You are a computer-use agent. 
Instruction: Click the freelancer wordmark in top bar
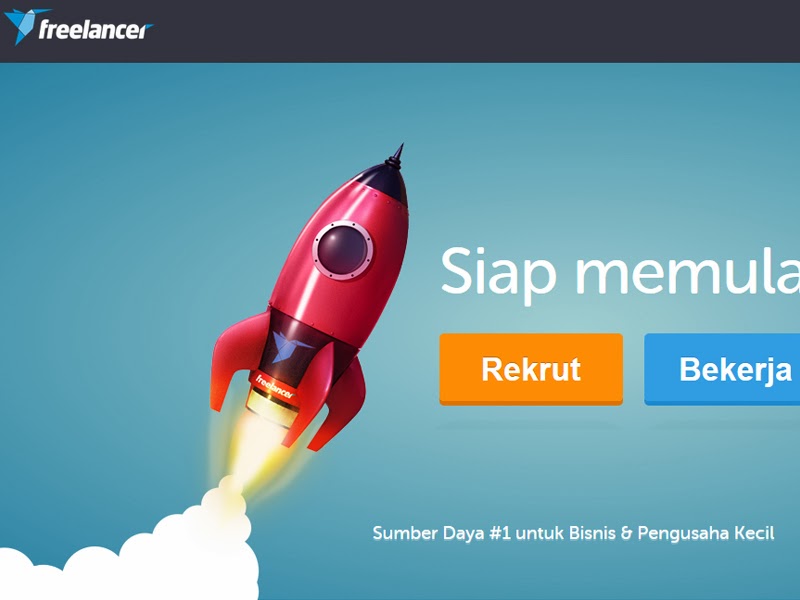(95, 30)
